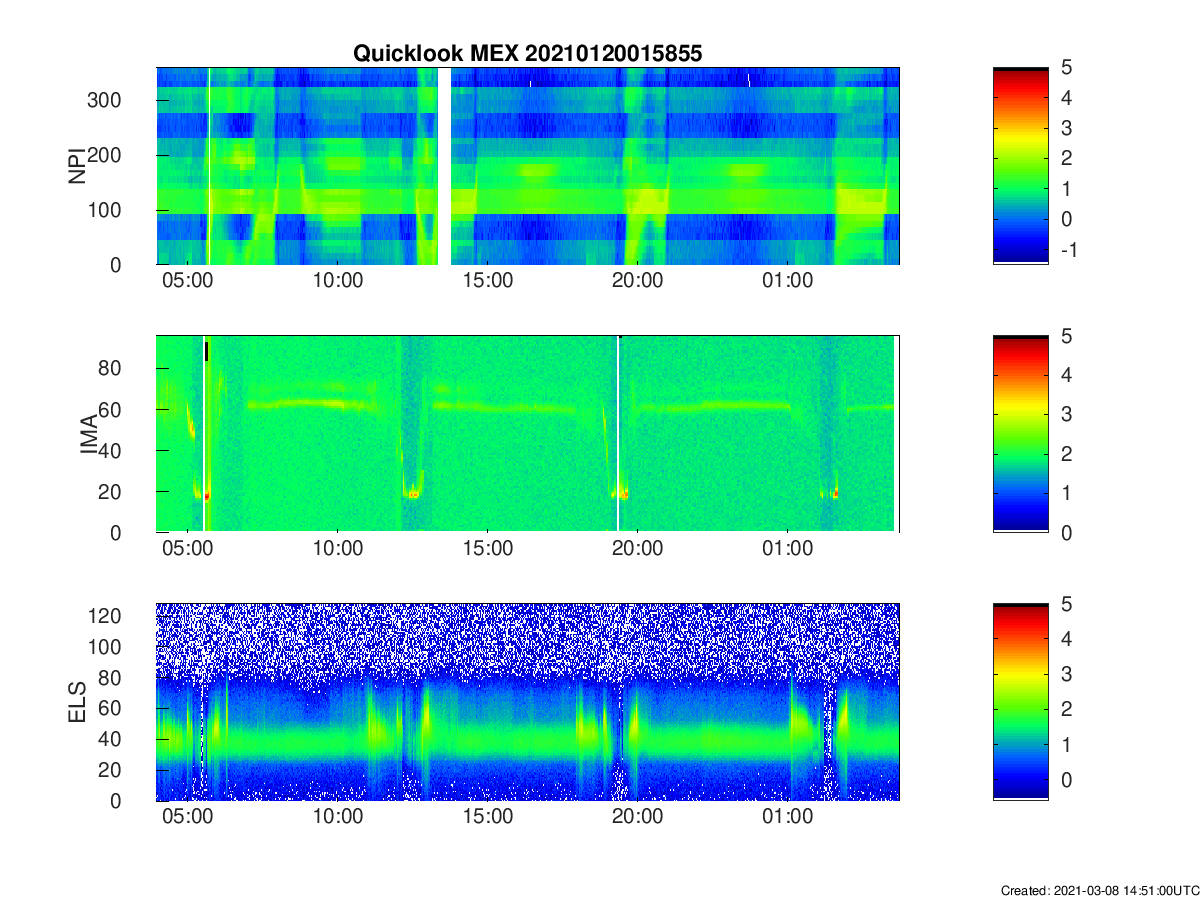The width and height of the screenshot is (1200, 900).
Task: Click the IMA spectrogram plot area
Action: point(528,434)
